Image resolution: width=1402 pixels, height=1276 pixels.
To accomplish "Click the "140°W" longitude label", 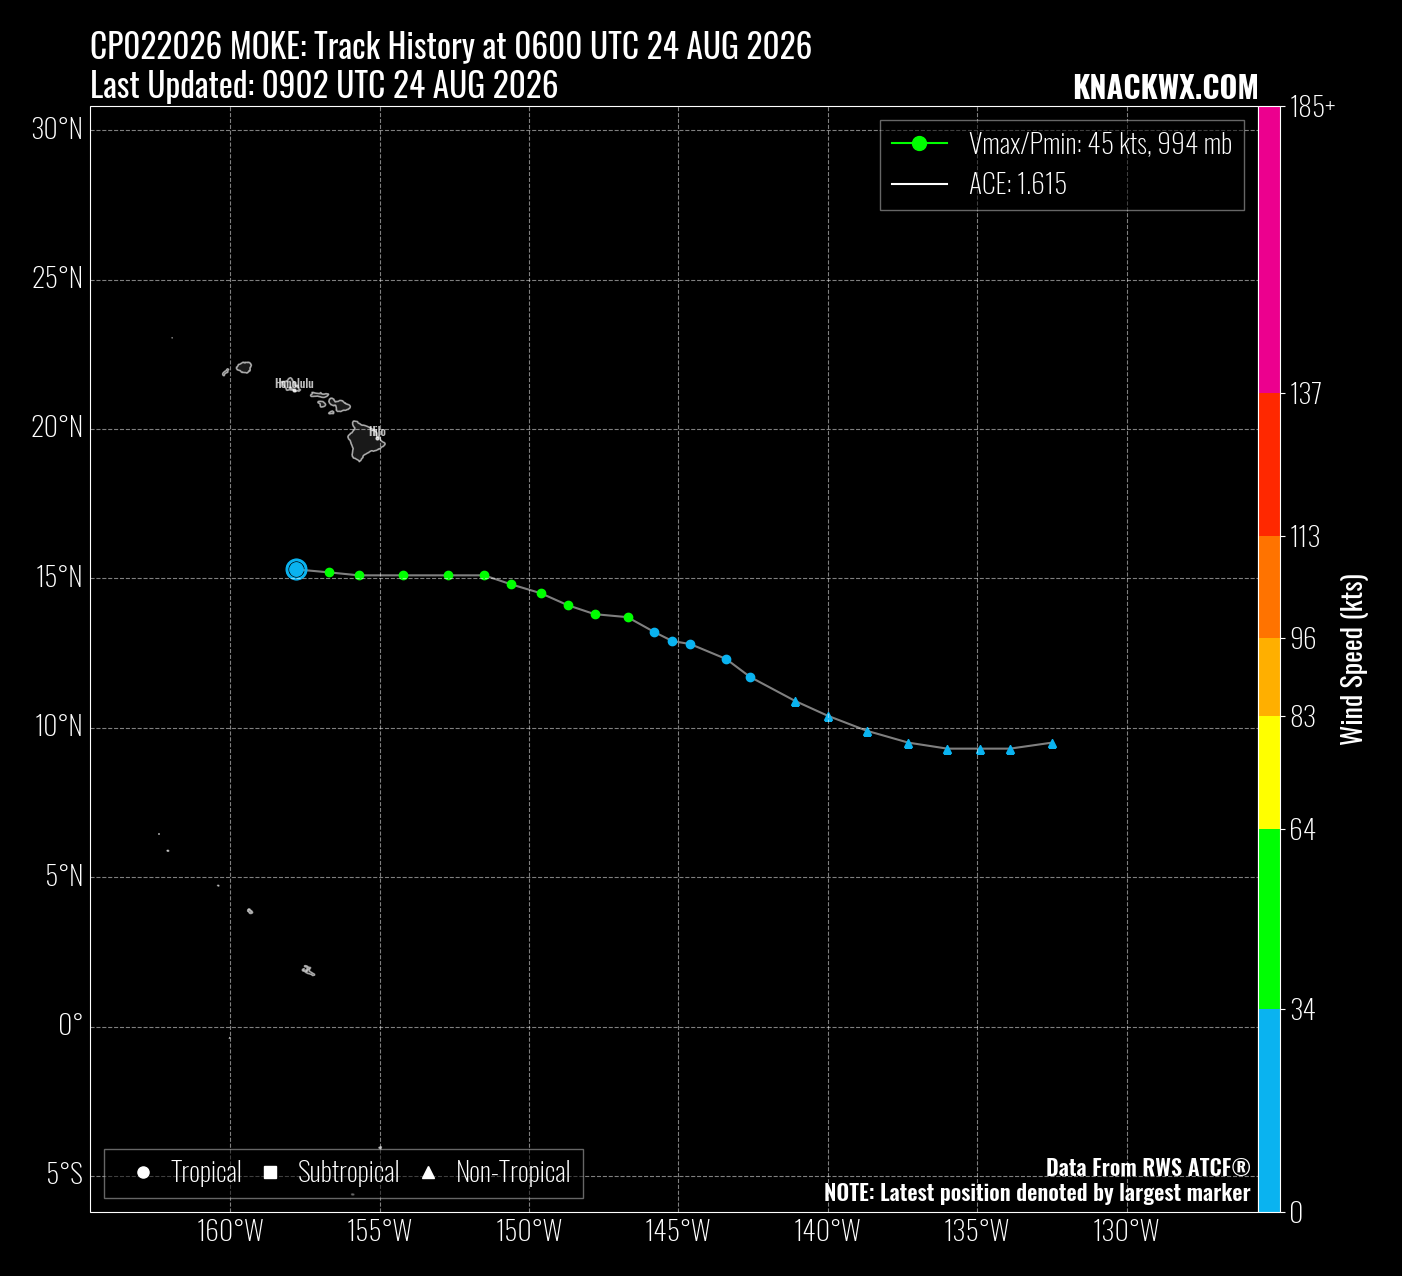I will pos(827,1231).
